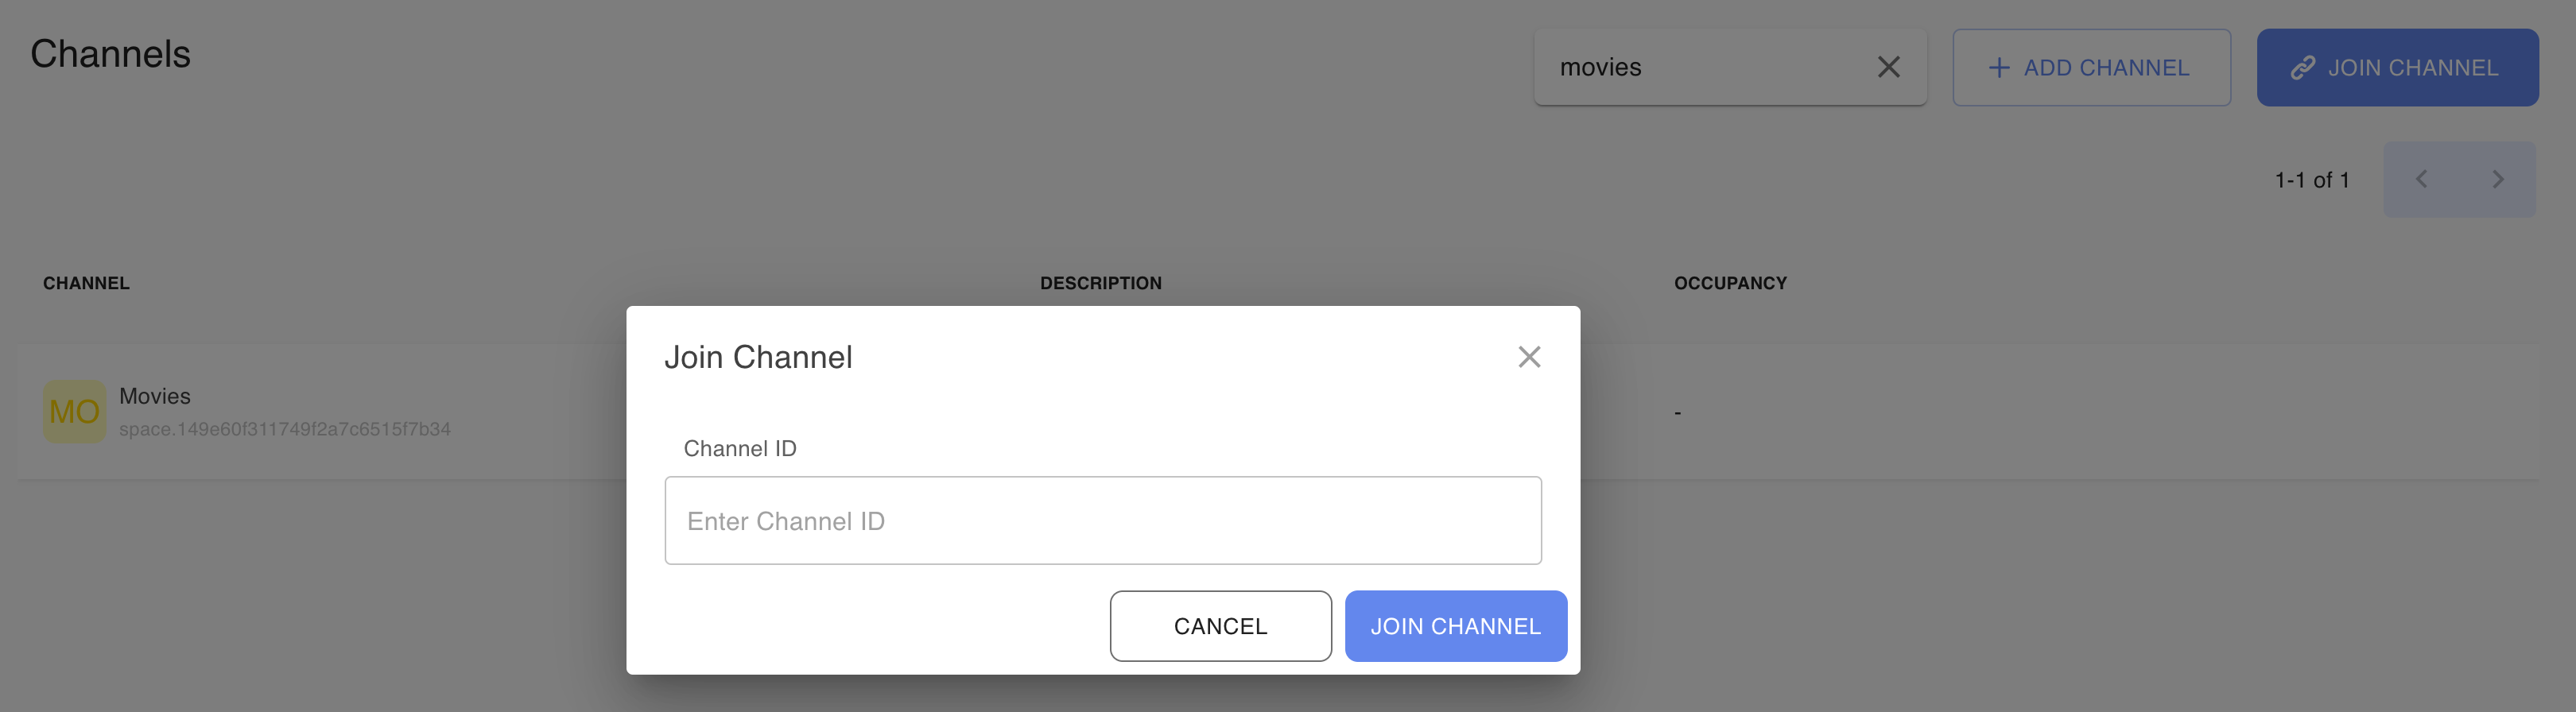This screenshot has width=2576, height=712.
Task: Click the OCCUPANCY column header
Action: pyautogui.click(x=1730, y=283)
